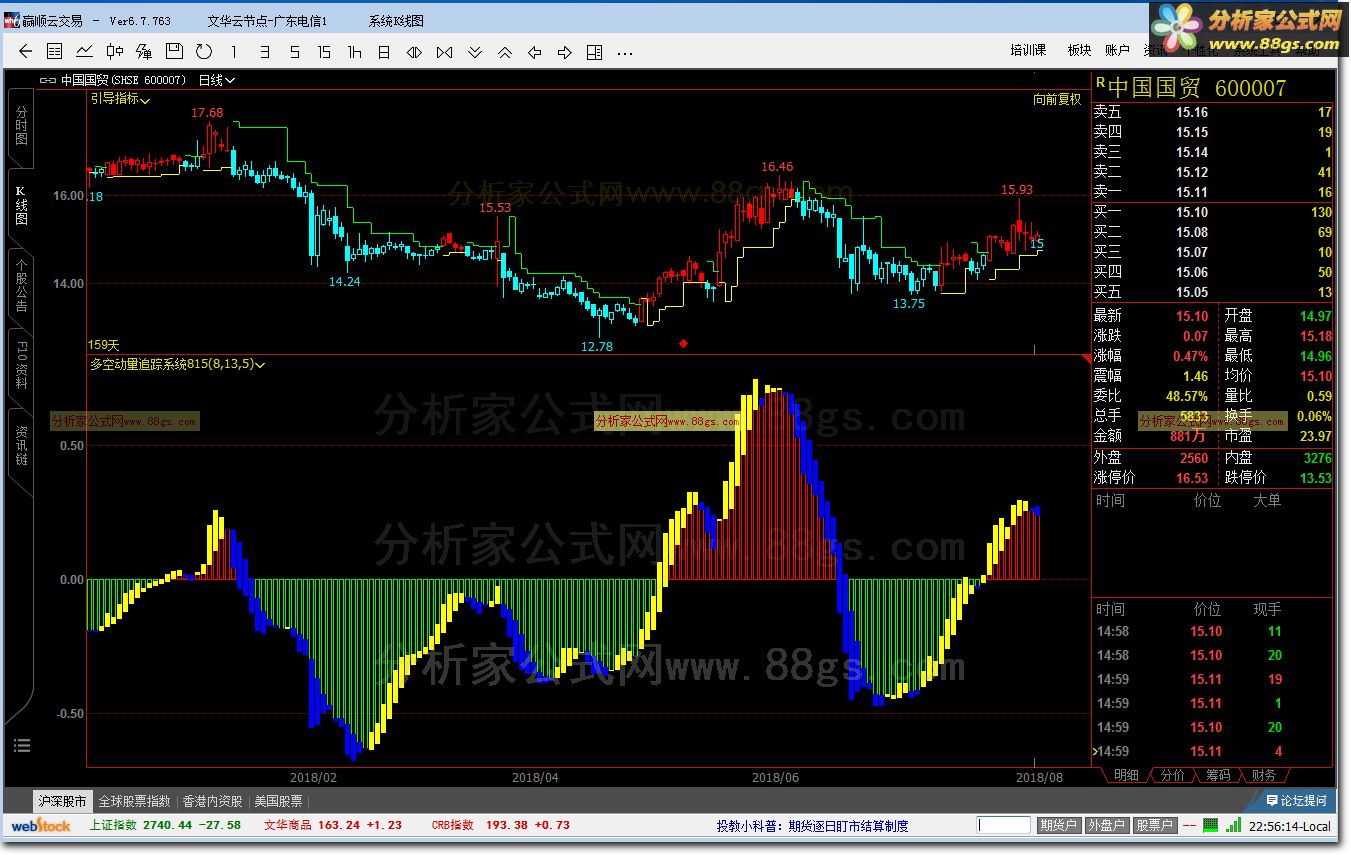Image resolution: width=1351 pixels, height=855 pixels.
Task: Click the 论坛提问 forum button
Action: coord(1295,801)
